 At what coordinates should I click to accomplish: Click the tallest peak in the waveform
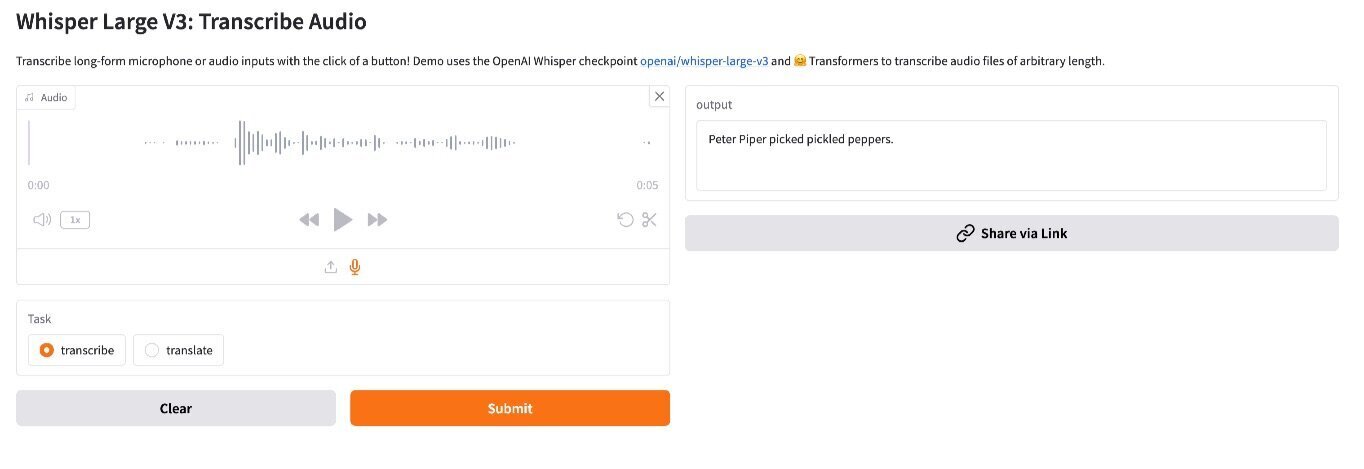pyautogui.click(x=241, y=143)
